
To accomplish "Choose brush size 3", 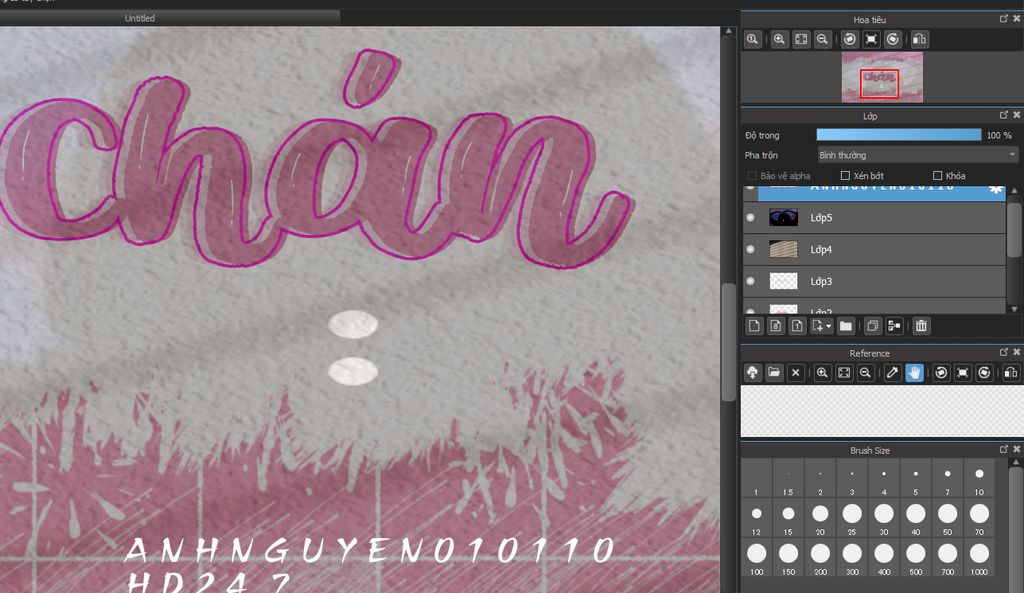I will pos(852,479).
